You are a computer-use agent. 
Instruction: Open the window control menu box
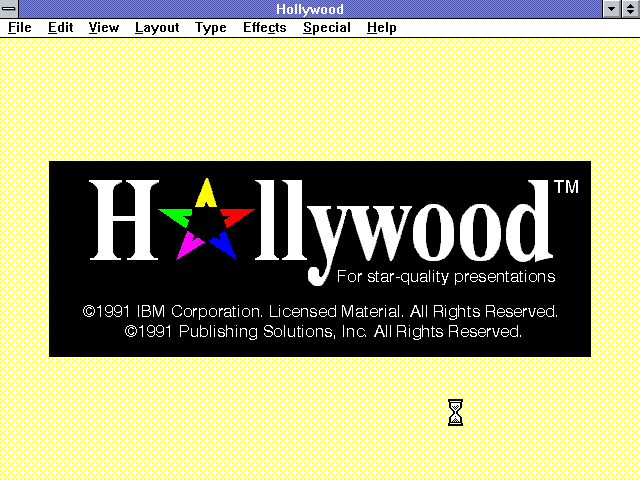pos(9,9)
